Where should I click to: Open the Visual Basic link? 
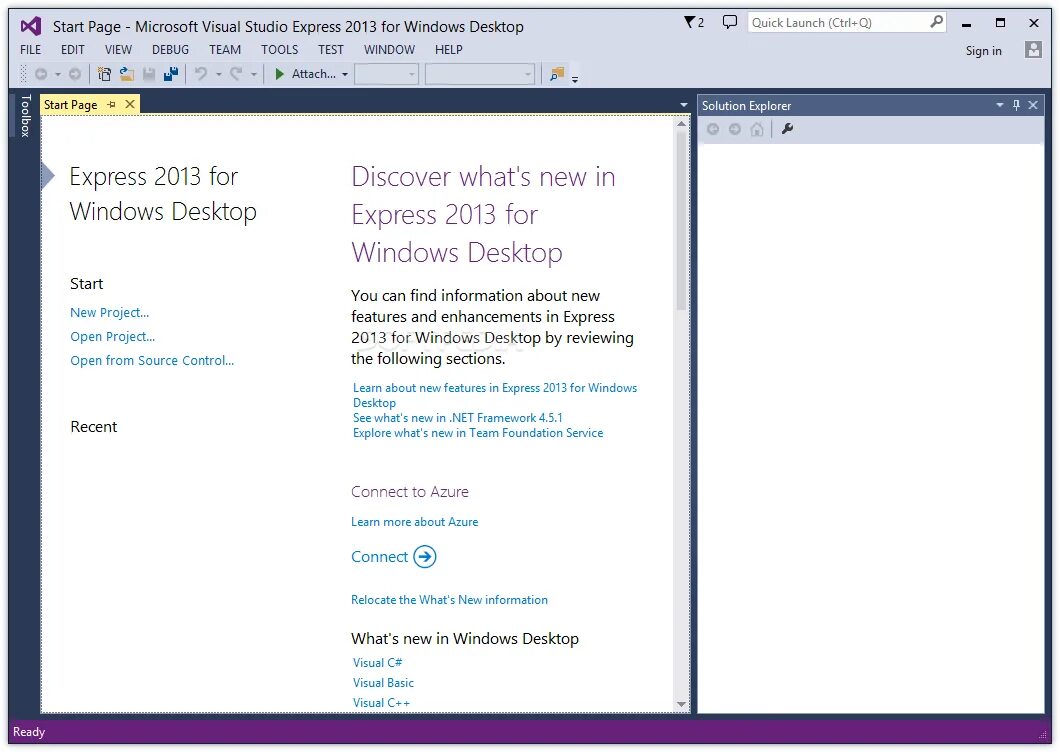383,682
